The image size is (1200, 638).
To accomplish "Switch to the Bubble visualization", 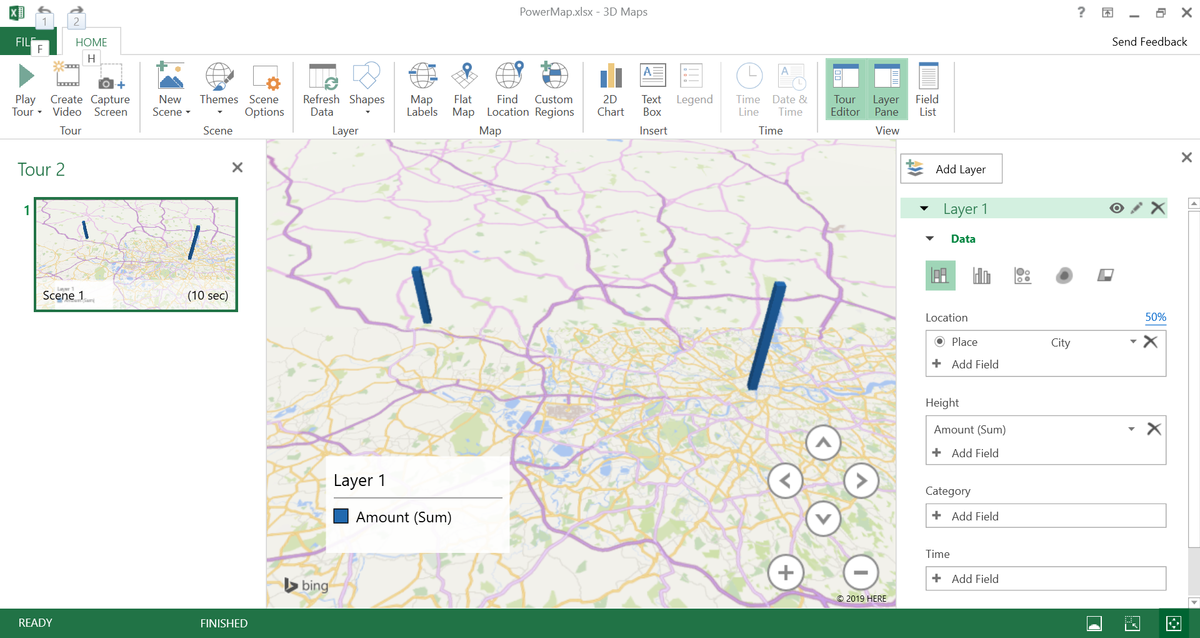I will point(1022,275).
